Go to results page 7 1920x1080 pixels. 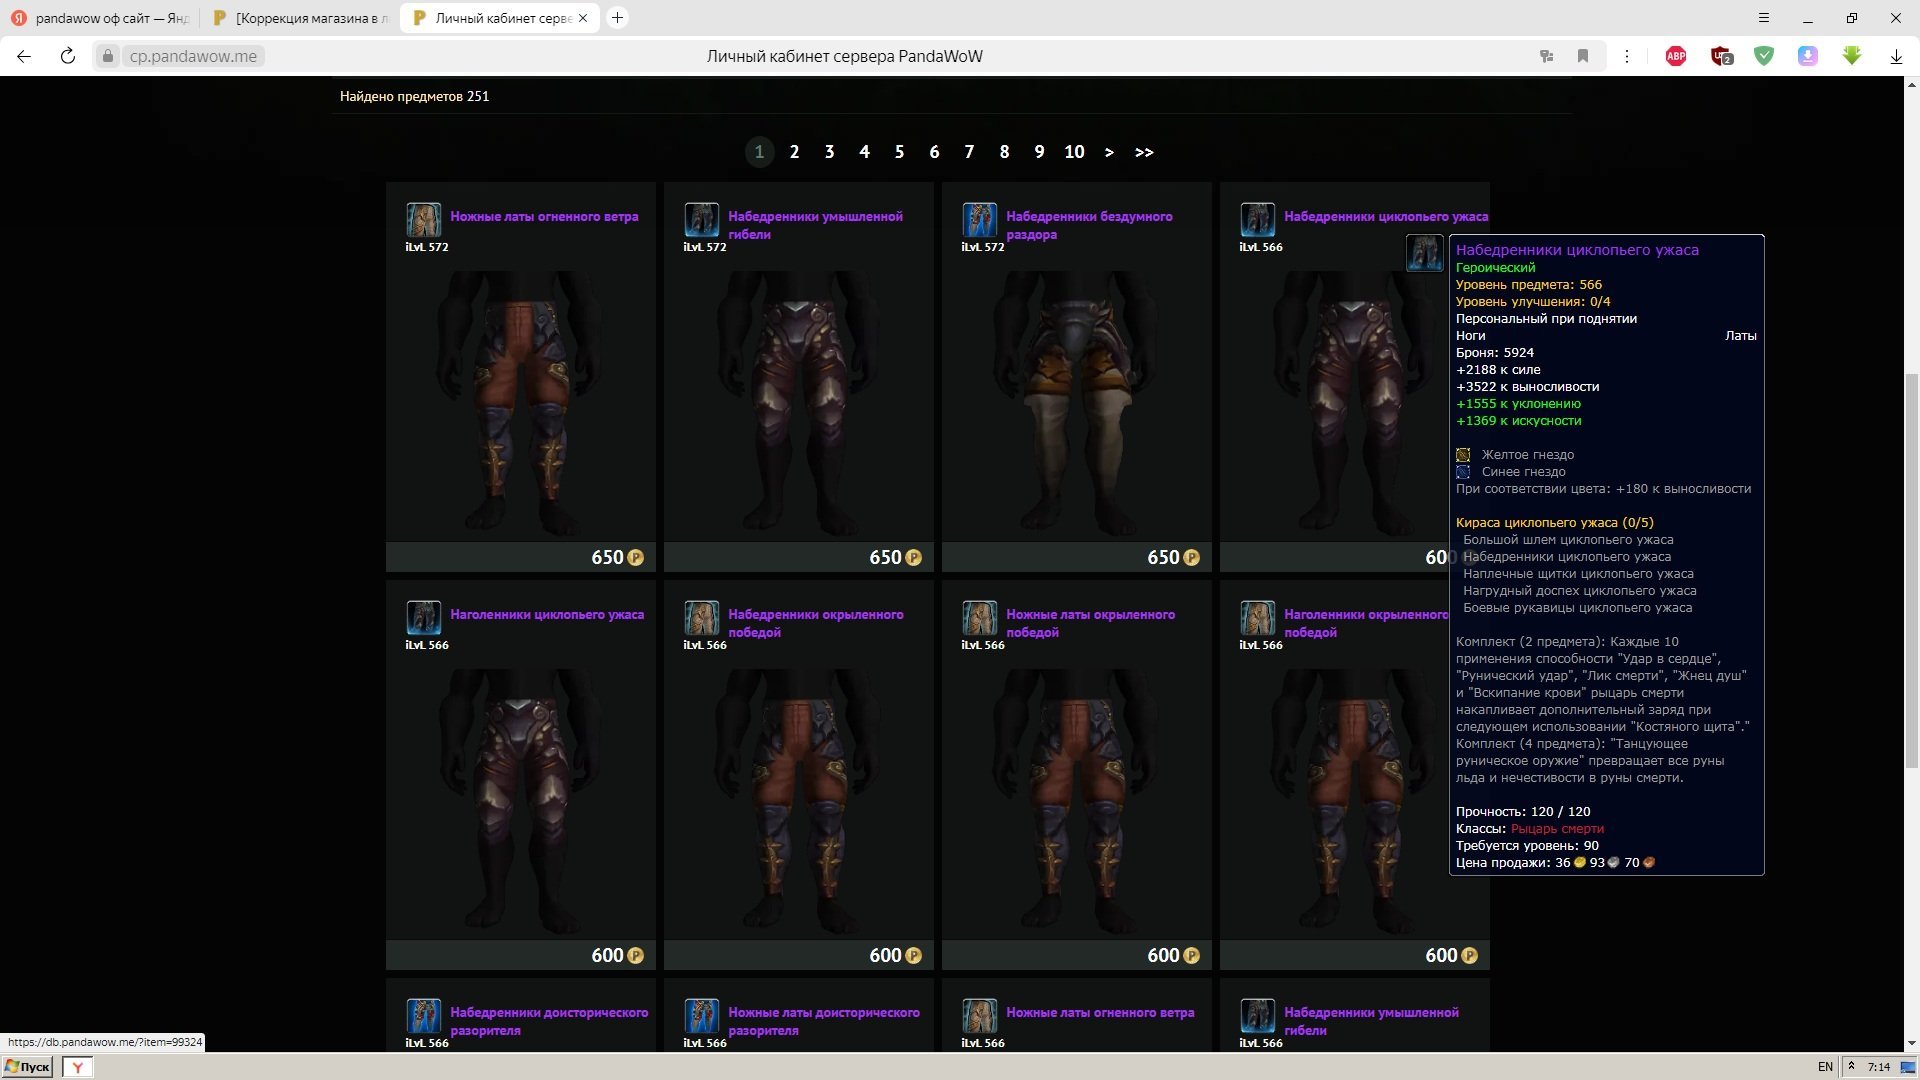point(969,152)
